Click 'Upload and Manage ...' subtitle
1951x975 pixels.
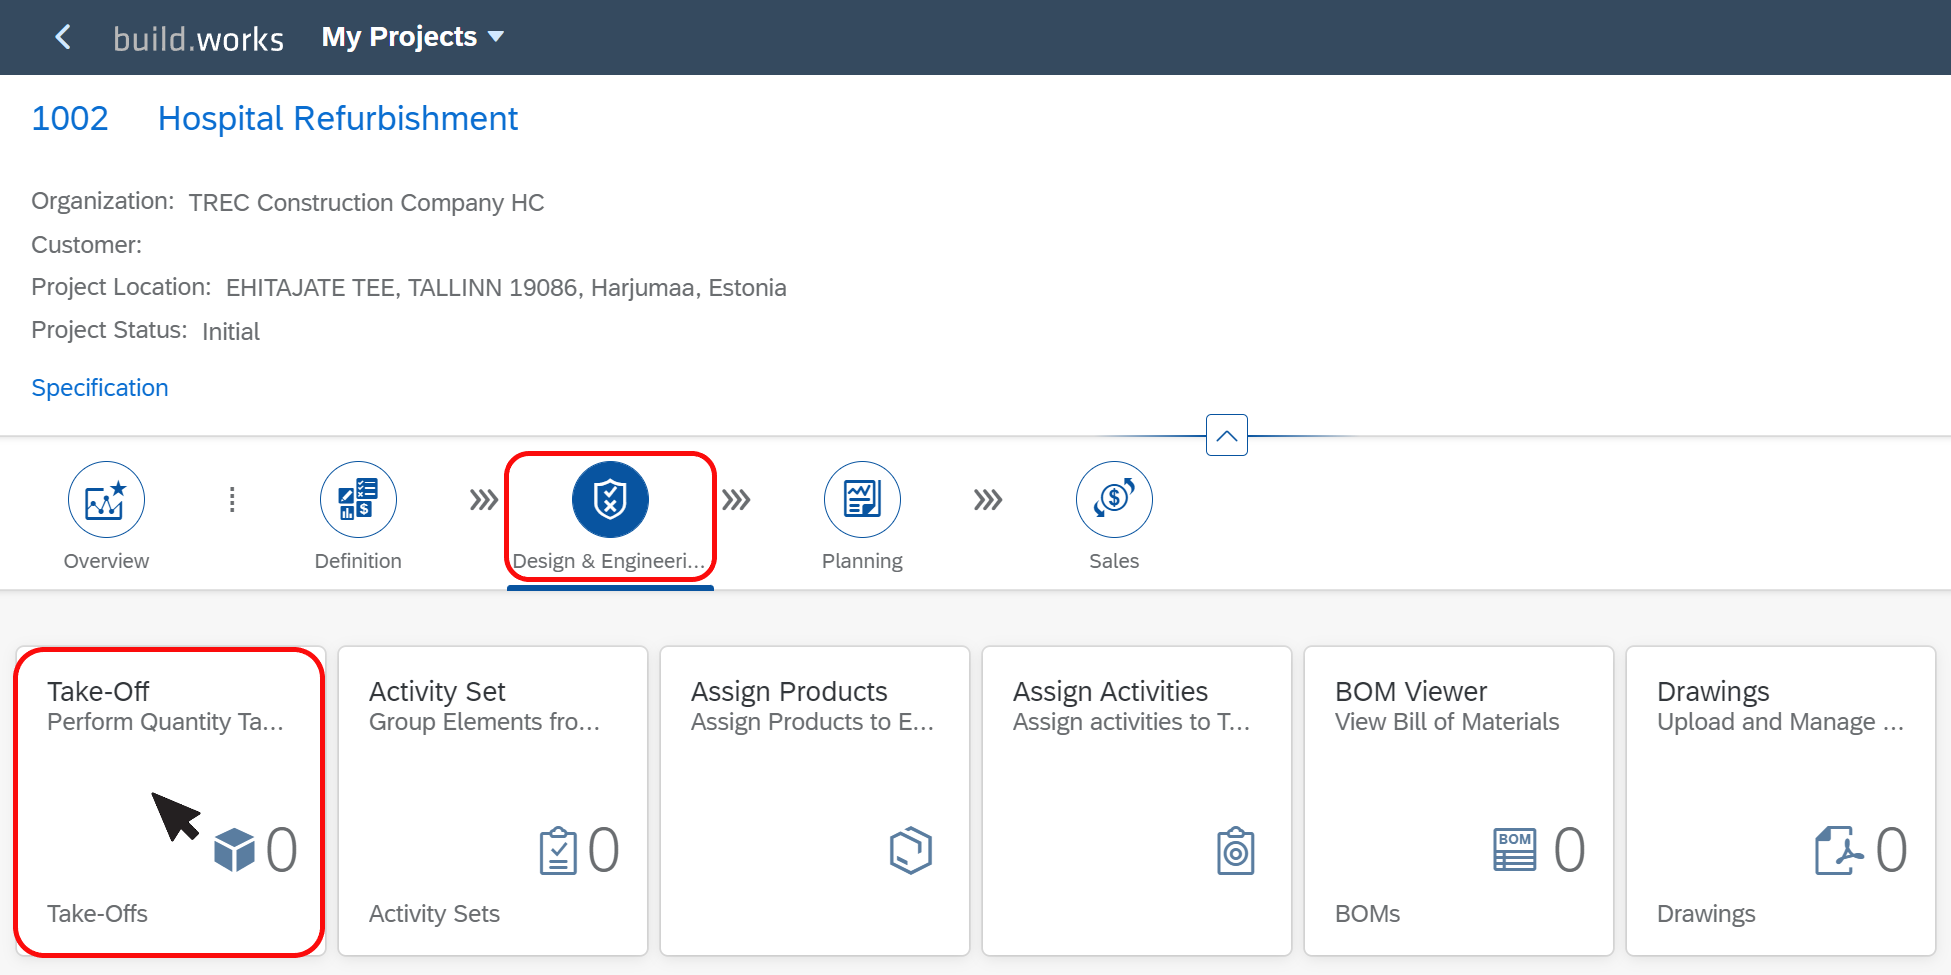tap(1780, 722)
